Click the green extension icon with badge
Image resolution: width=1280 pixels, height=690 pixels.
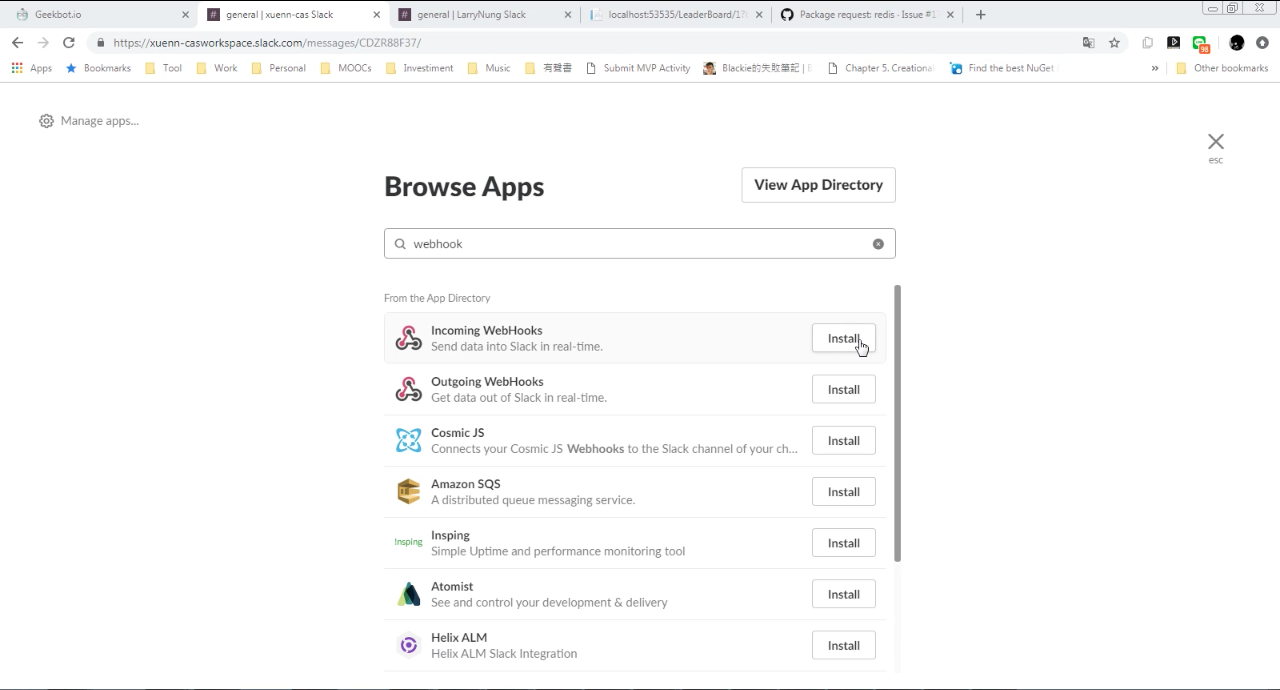click(x=1201, y=43)
